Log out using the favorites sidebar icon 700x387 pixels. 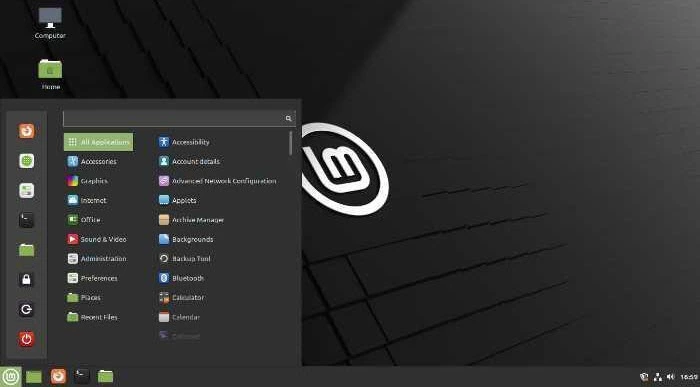(x=26, y=309)
